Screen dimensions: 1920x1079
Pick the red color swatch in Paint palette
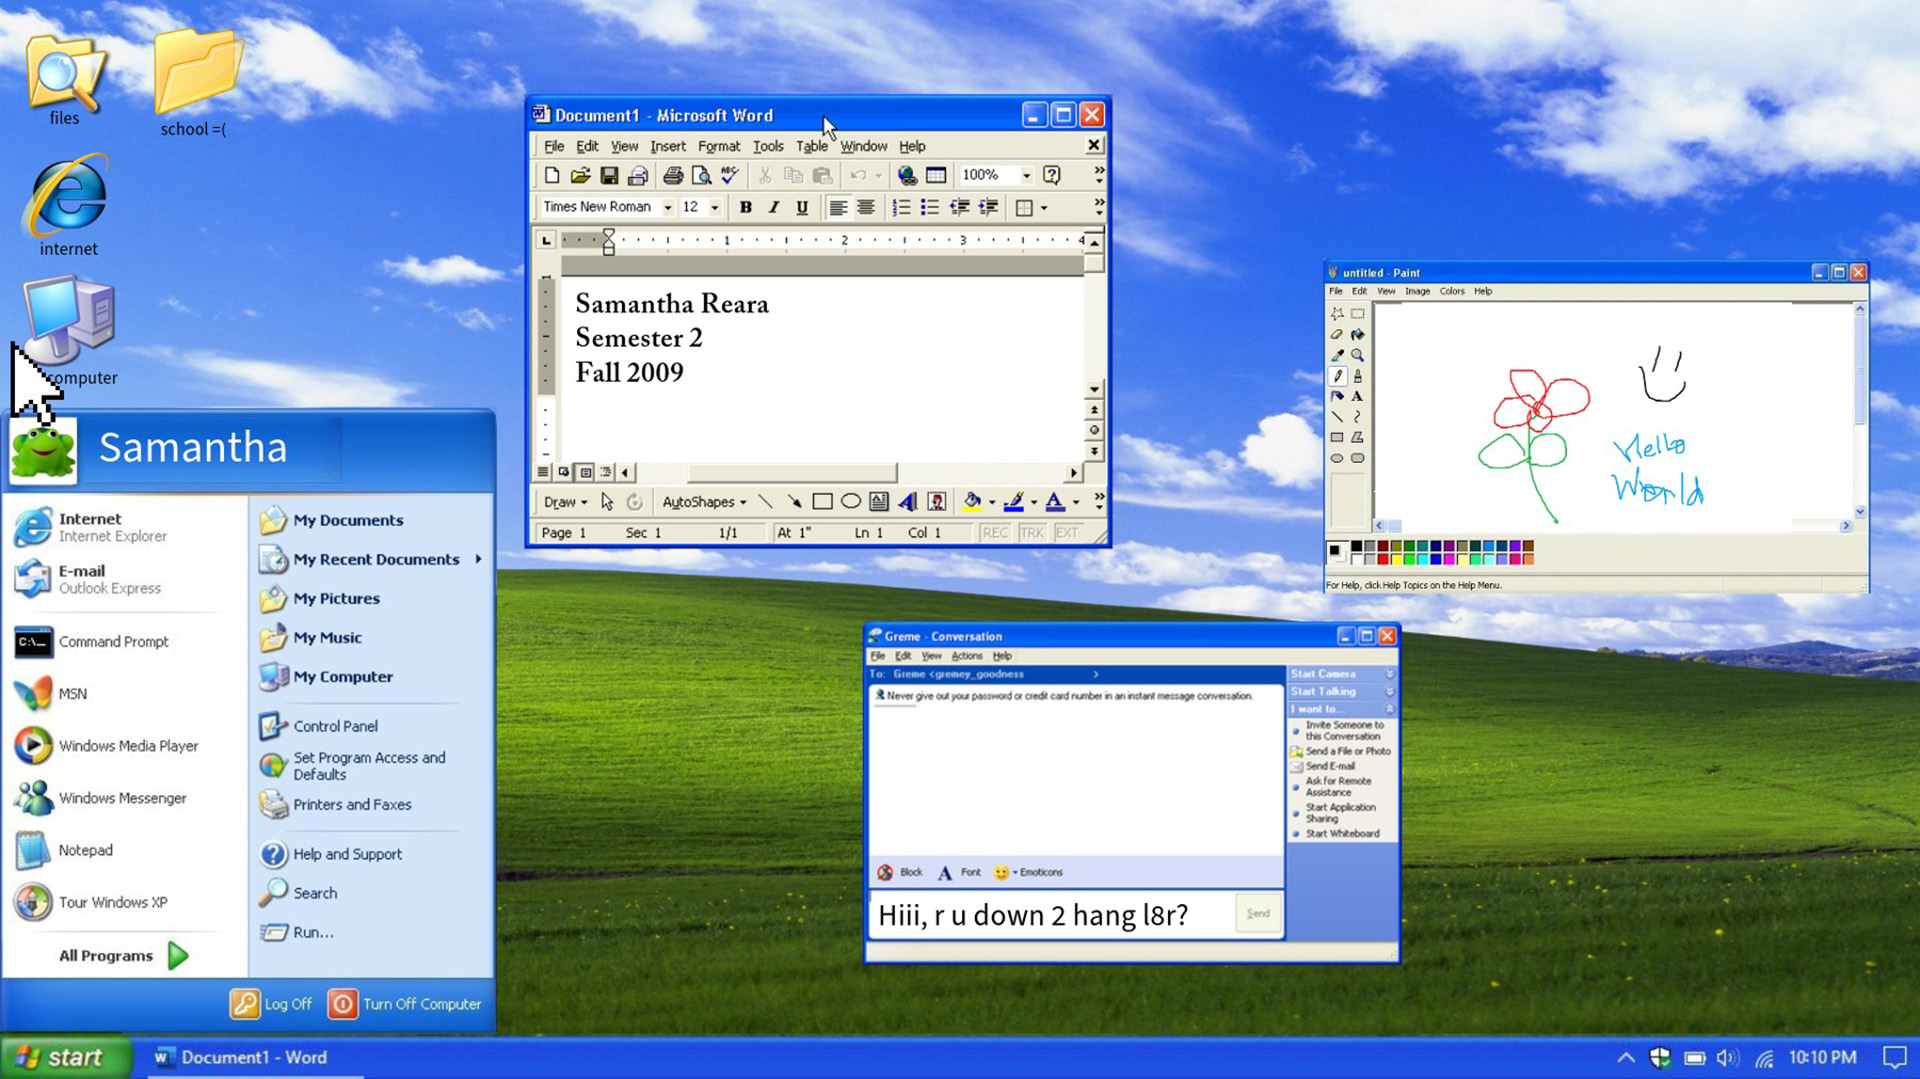pyautogui.click(x=1383, y=559)
